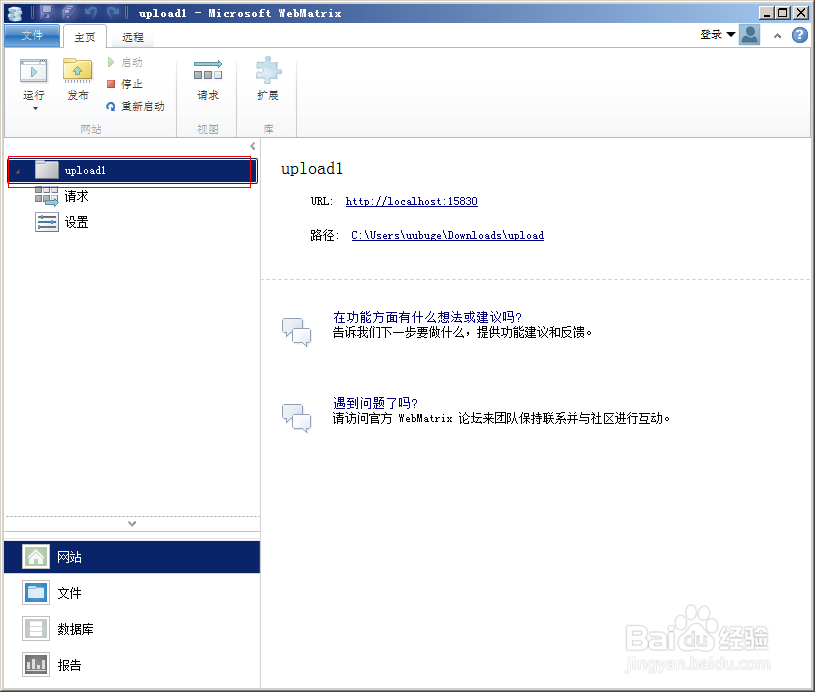
Task: Click the Save icon in title bar
Action: click(x=46, y=12)
